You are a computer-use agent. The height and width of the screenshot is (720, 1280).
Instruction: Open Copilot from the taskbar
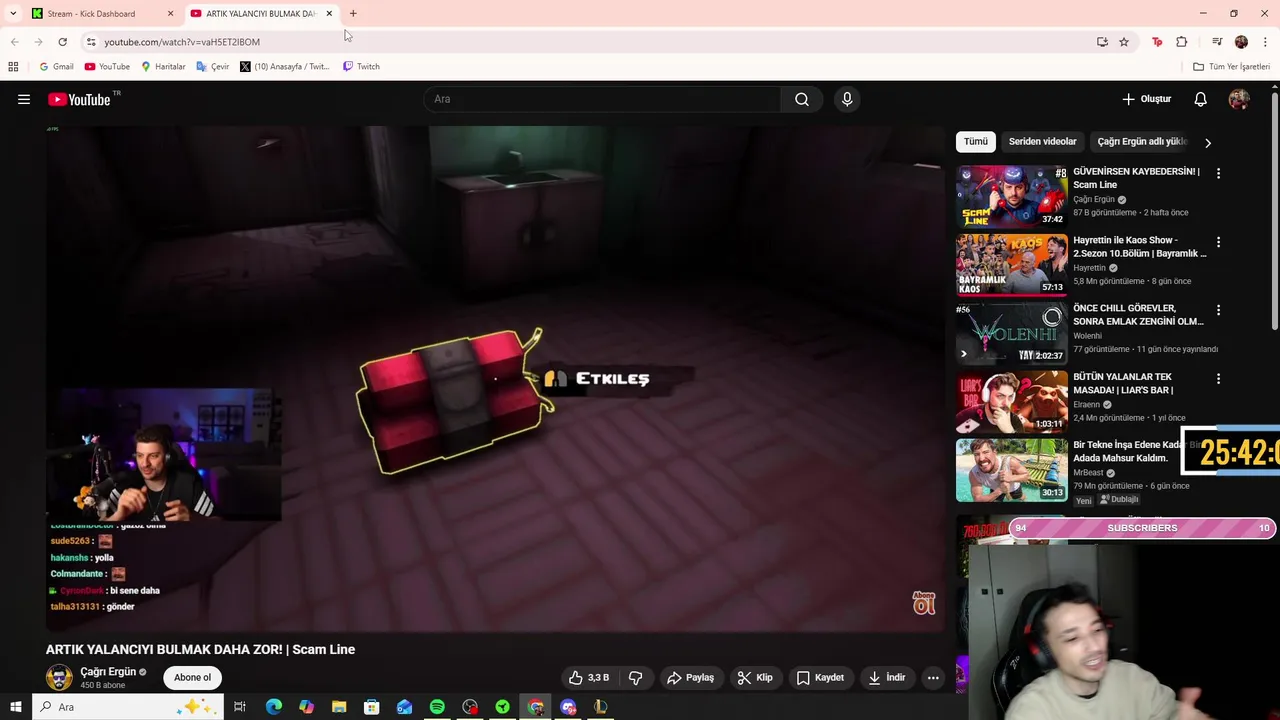306,707
